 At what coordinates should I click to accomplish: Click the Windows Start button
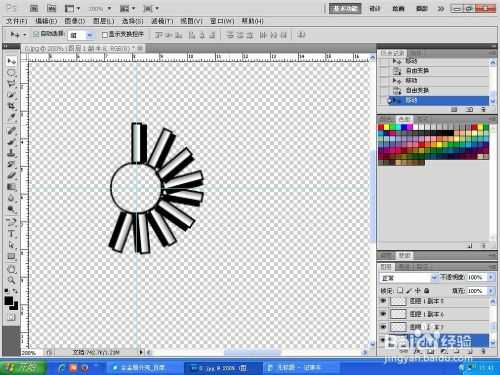click(23, 368)
